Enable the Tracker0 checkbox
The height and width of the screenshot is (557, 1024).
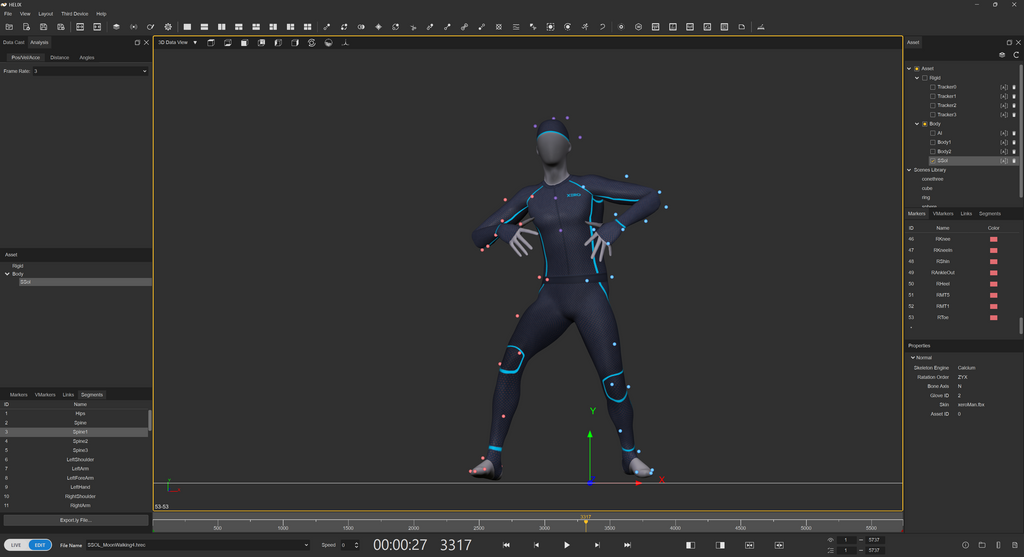click(x=933, y=87)
